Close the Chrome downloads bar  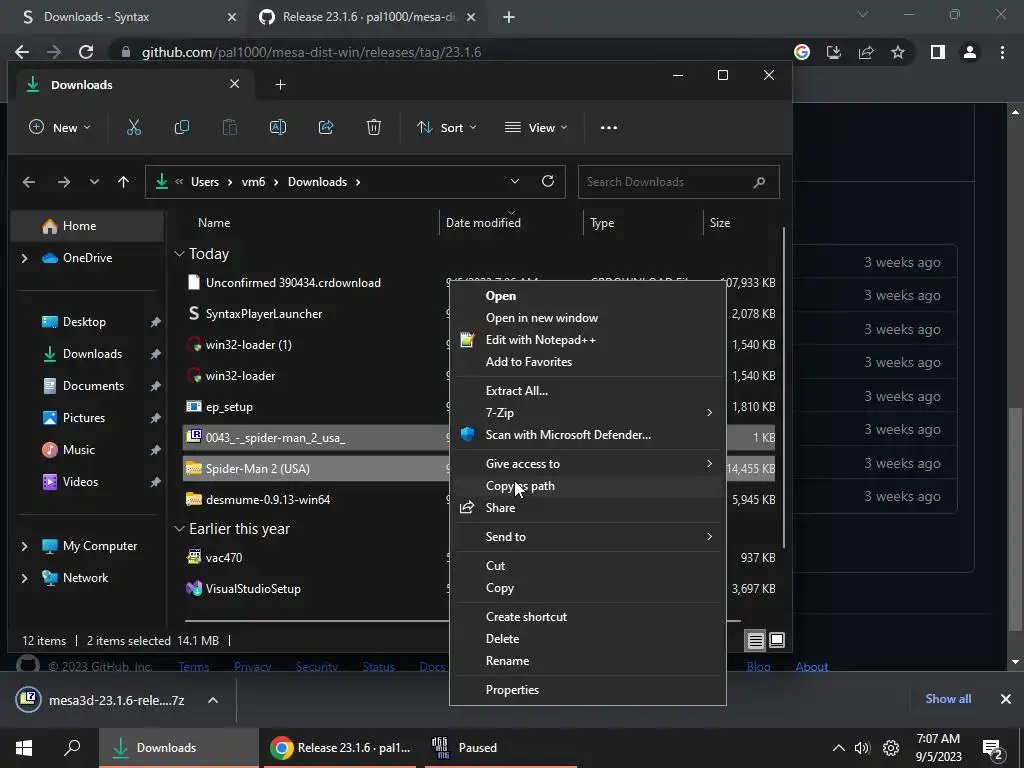tap(1006, 699)
